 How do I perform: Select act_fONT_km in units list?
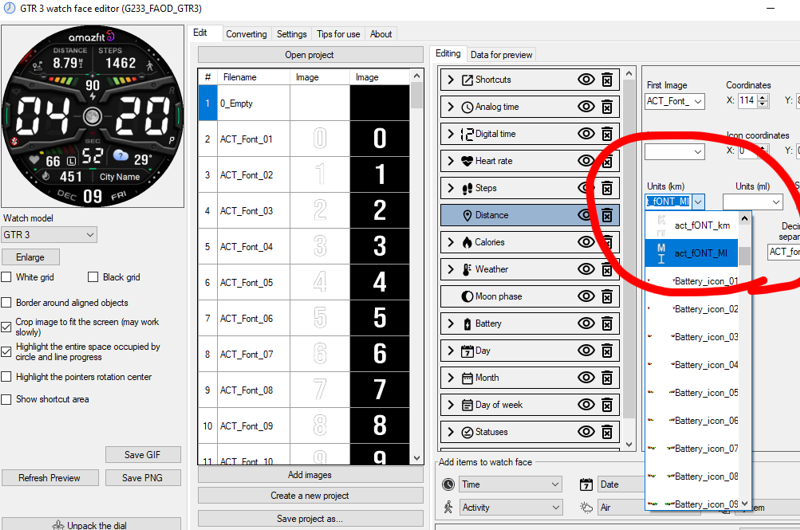tap(691, 225)
